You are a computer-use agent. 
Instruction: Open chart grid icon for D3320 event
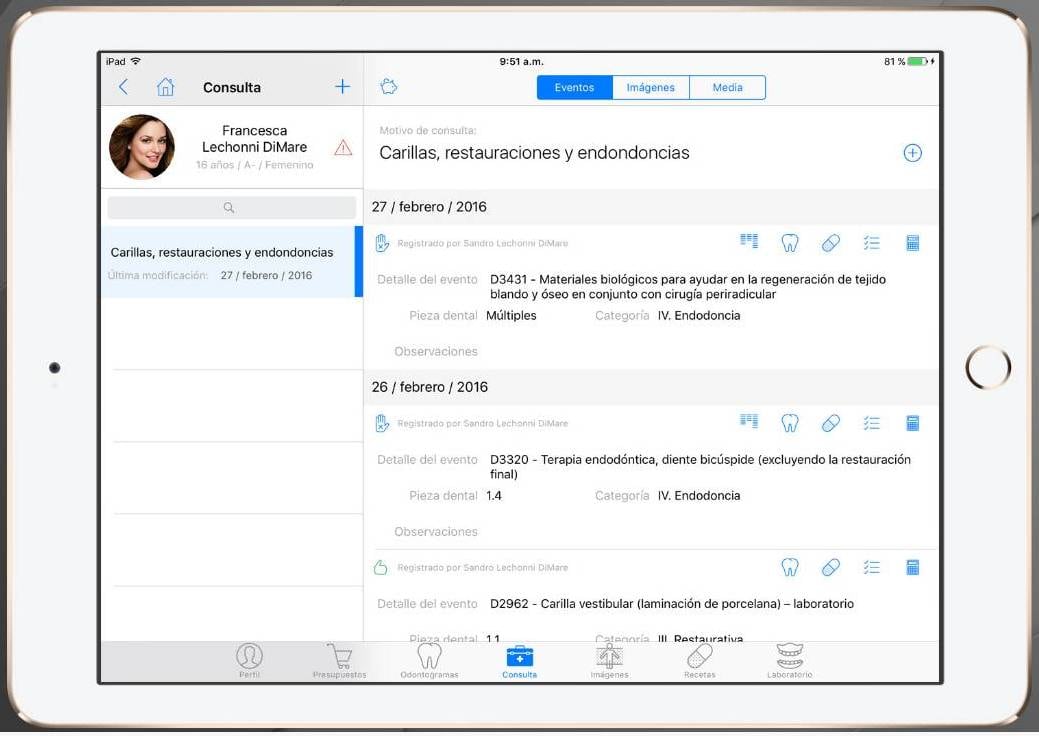pyautogui.click(x=749, y=422)
